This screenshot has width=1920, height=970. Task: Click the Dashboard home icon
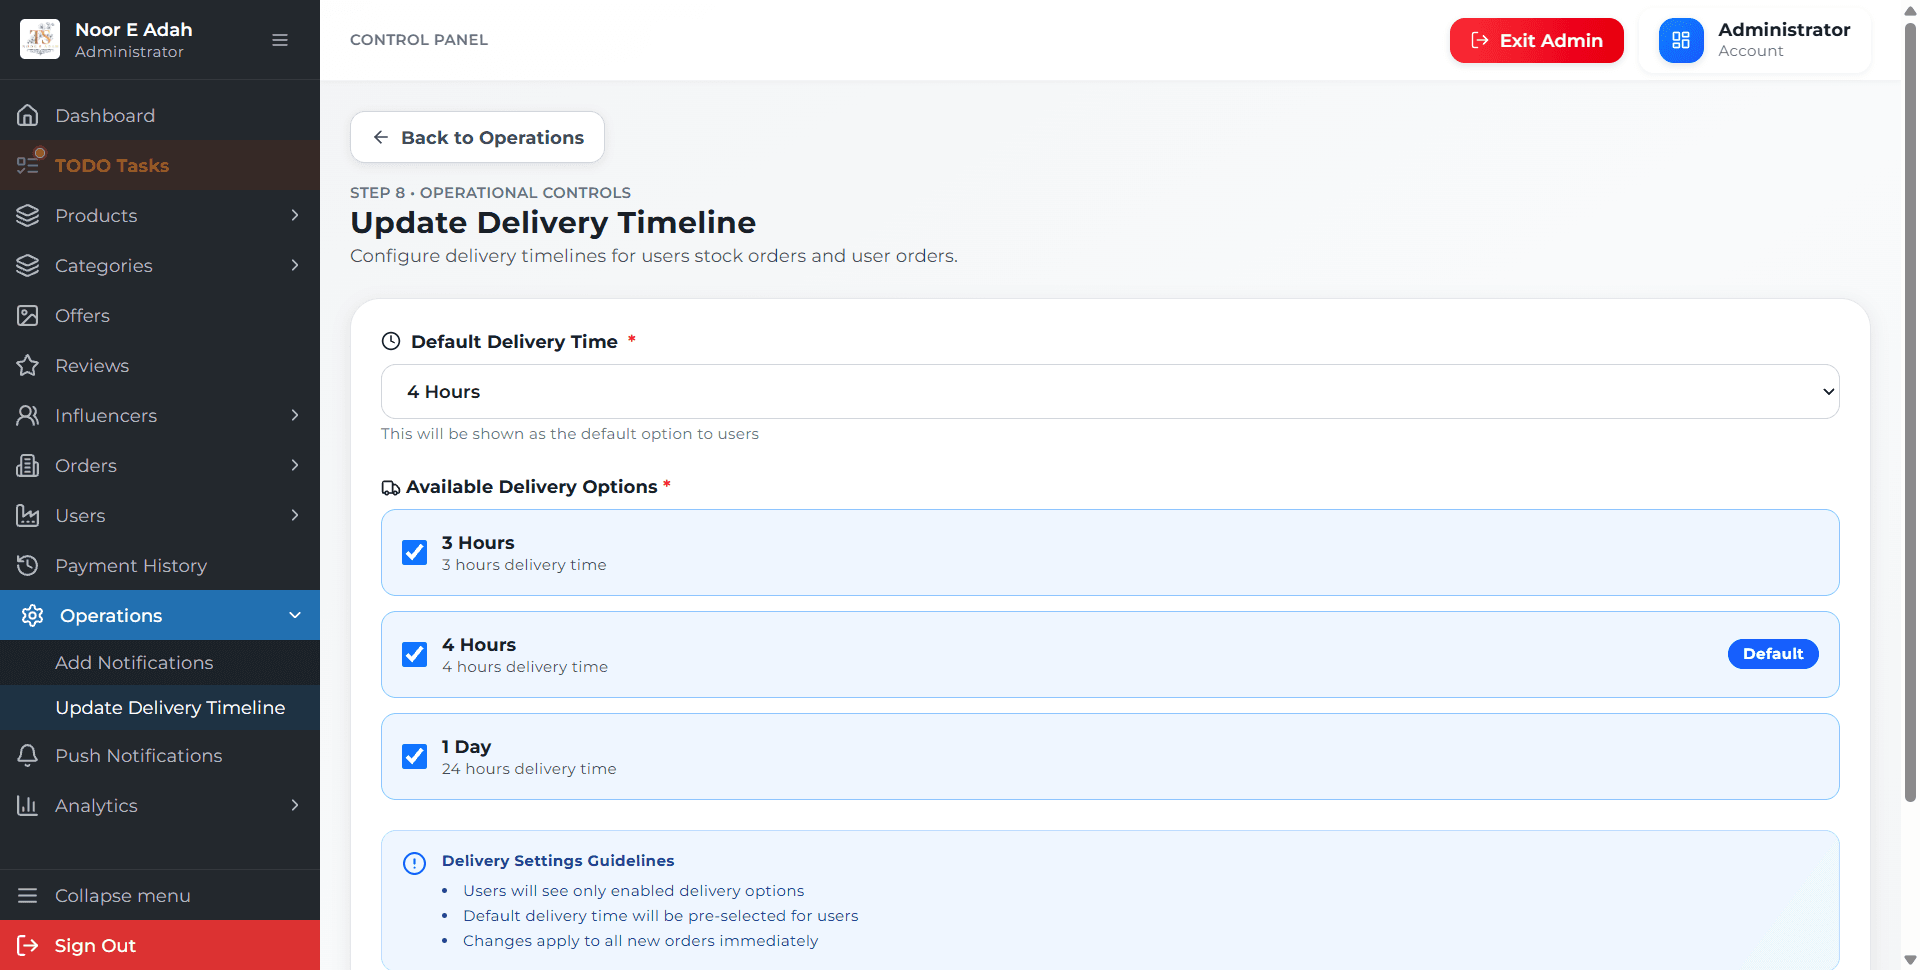click(x=28, y=115)
